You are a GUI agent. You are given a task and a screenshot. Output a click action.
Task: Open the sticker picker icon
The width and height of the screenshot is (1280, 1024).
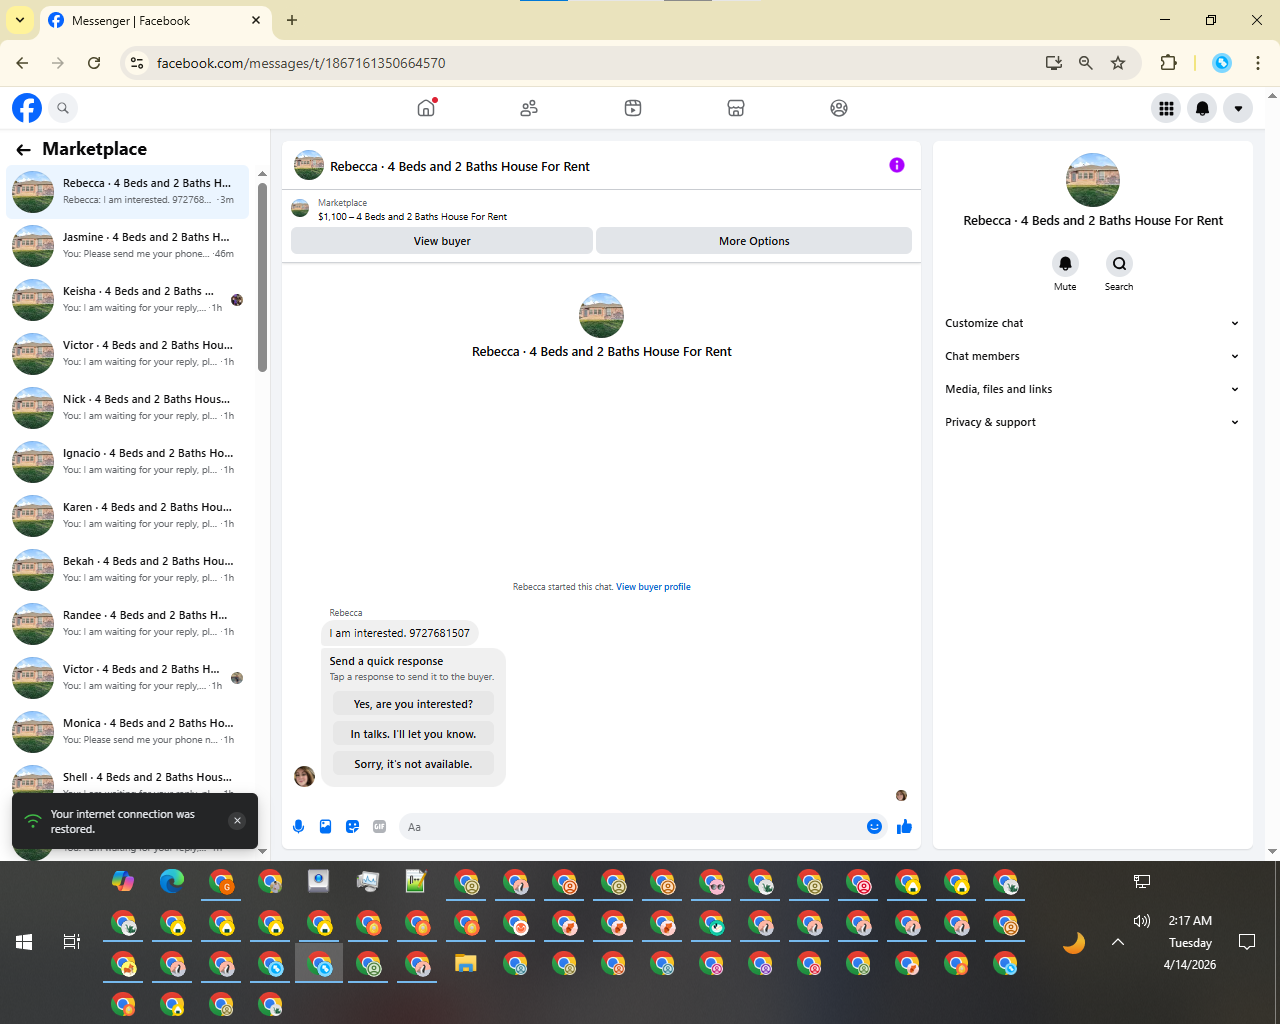352,827
